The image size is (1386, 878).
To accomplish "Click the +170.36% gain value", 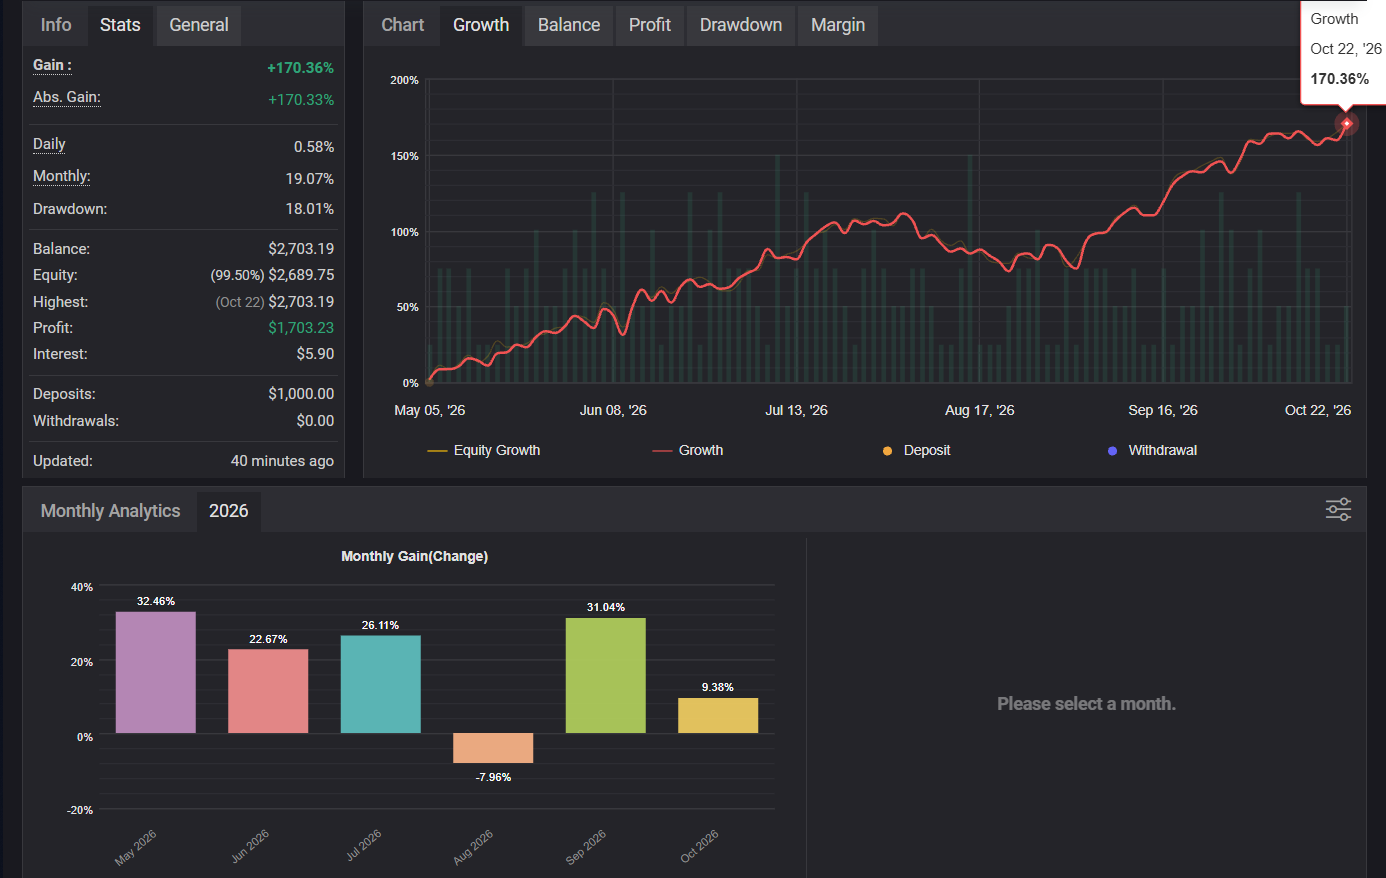I will [301, 68].
